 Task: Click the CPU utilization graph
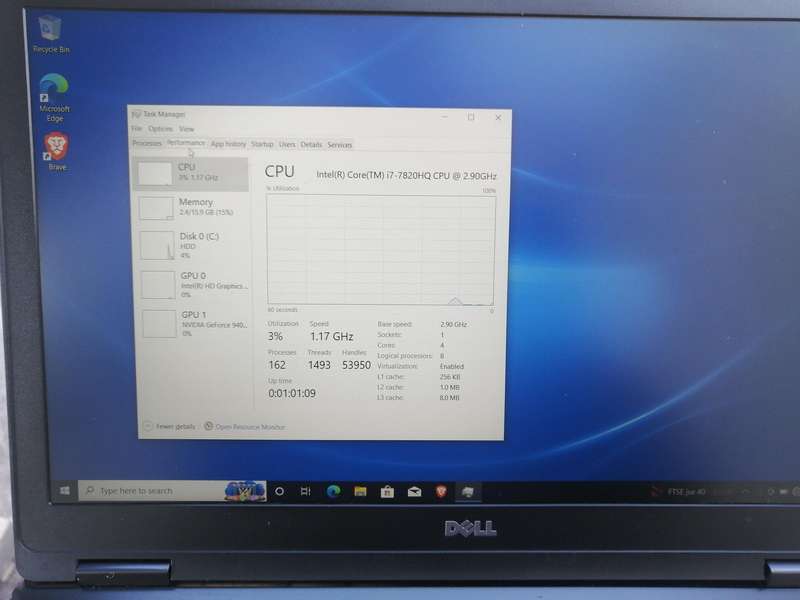(381, 250)
